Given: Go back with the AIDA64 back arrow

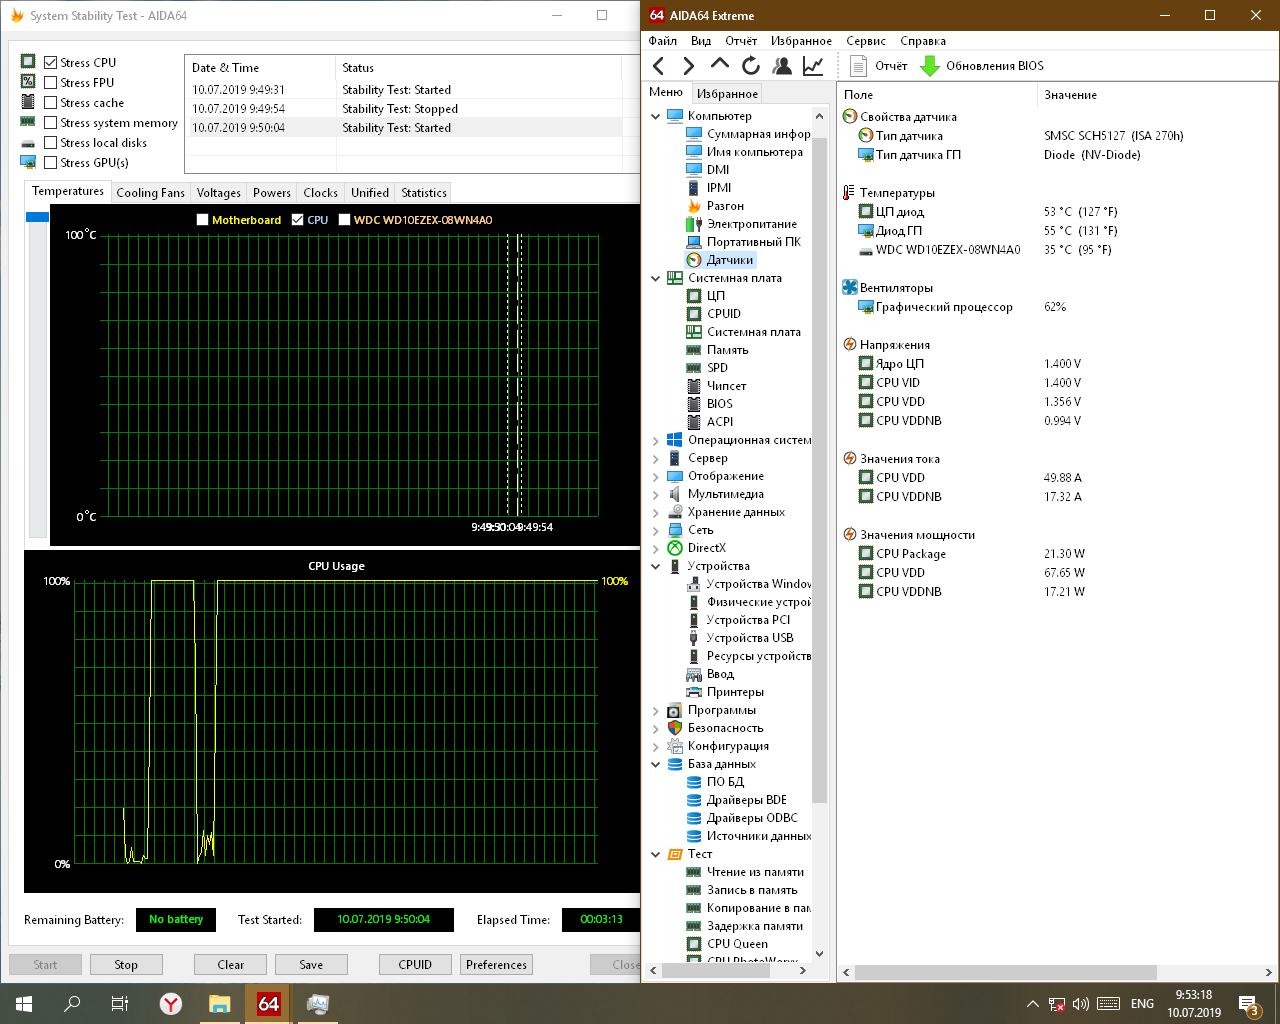Looking at the screenshot, I should pos(658,66).
